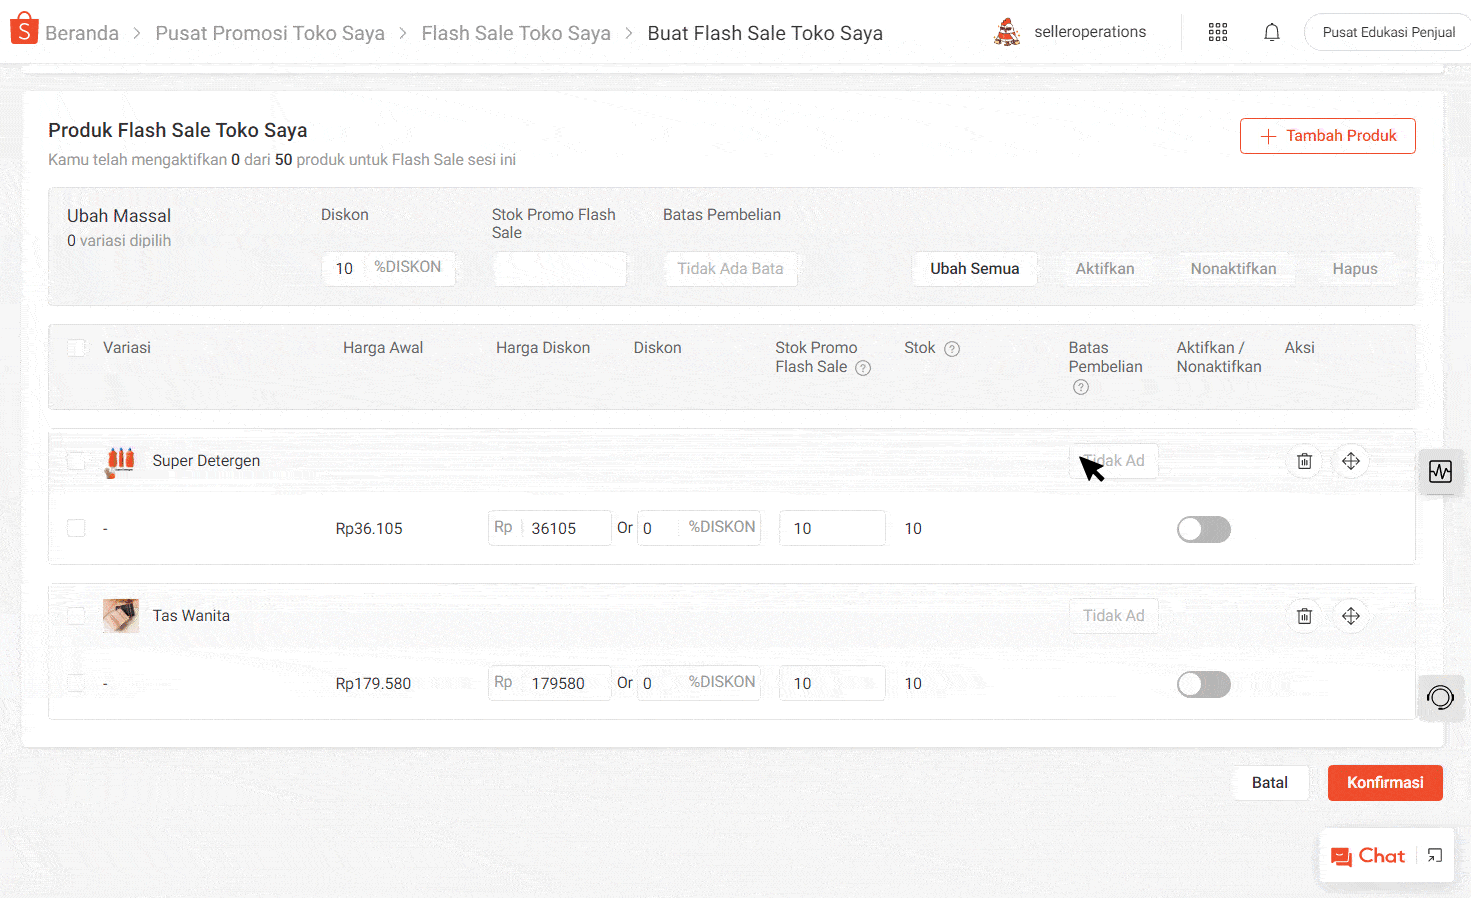
Task: Enable the Tas Wanita flash sale toggle
Action: pyautogui.click(x=1203, y=684)
